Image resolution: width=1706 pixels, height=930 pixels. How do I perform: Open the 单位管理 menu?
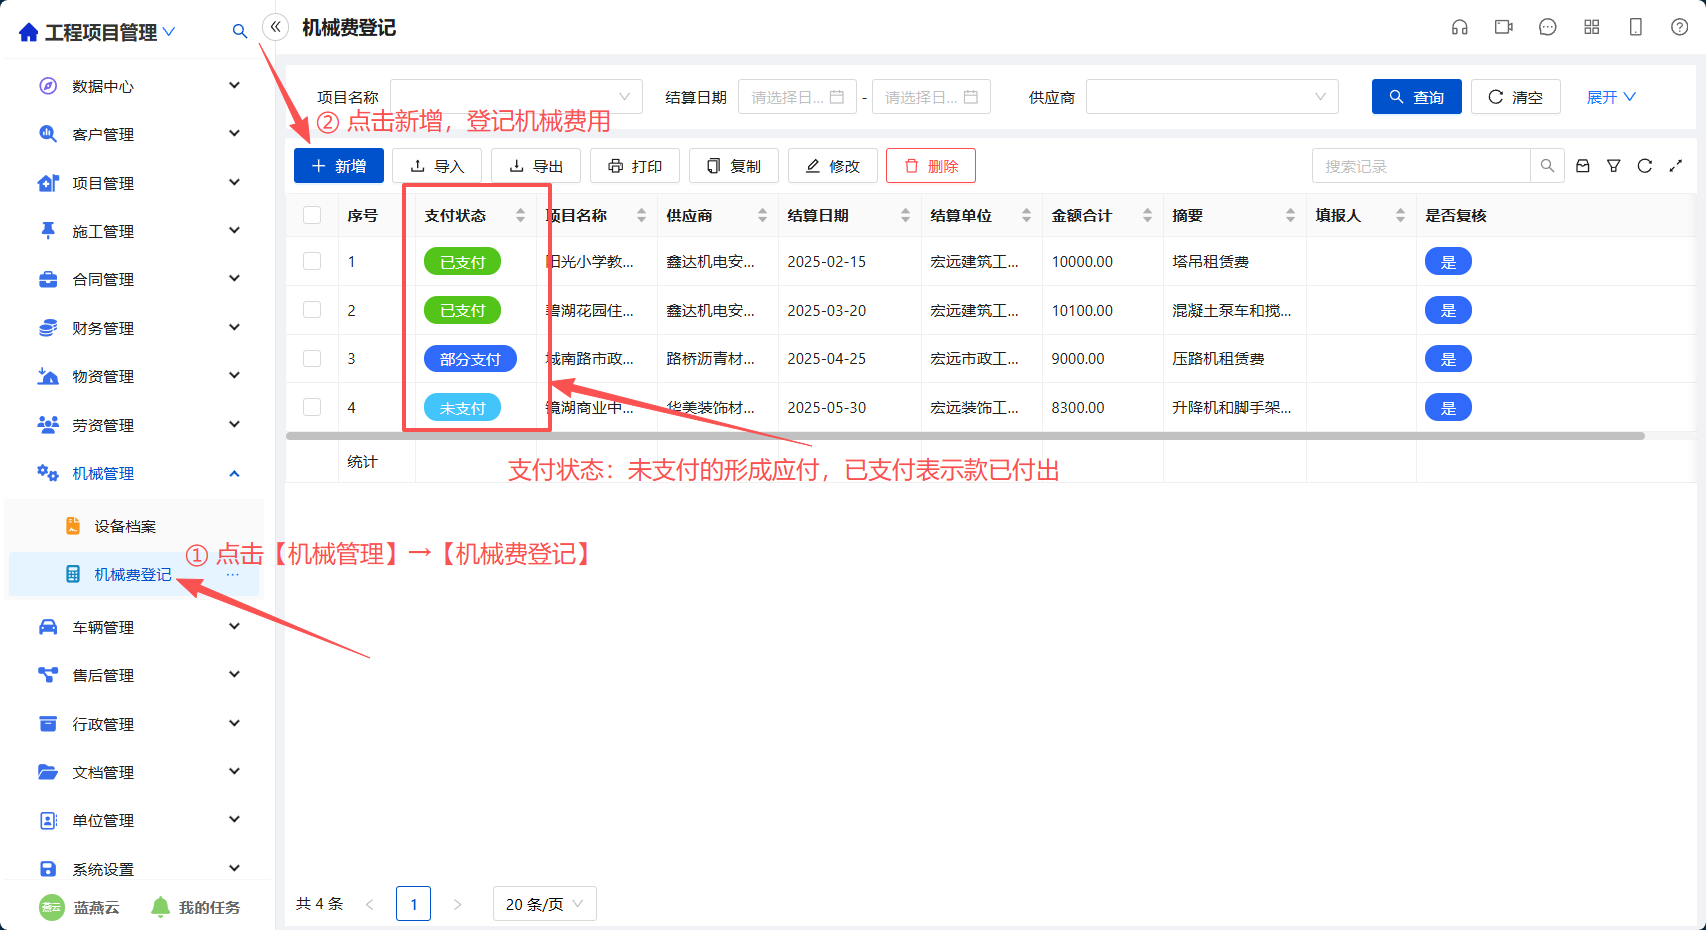(103, 820)
